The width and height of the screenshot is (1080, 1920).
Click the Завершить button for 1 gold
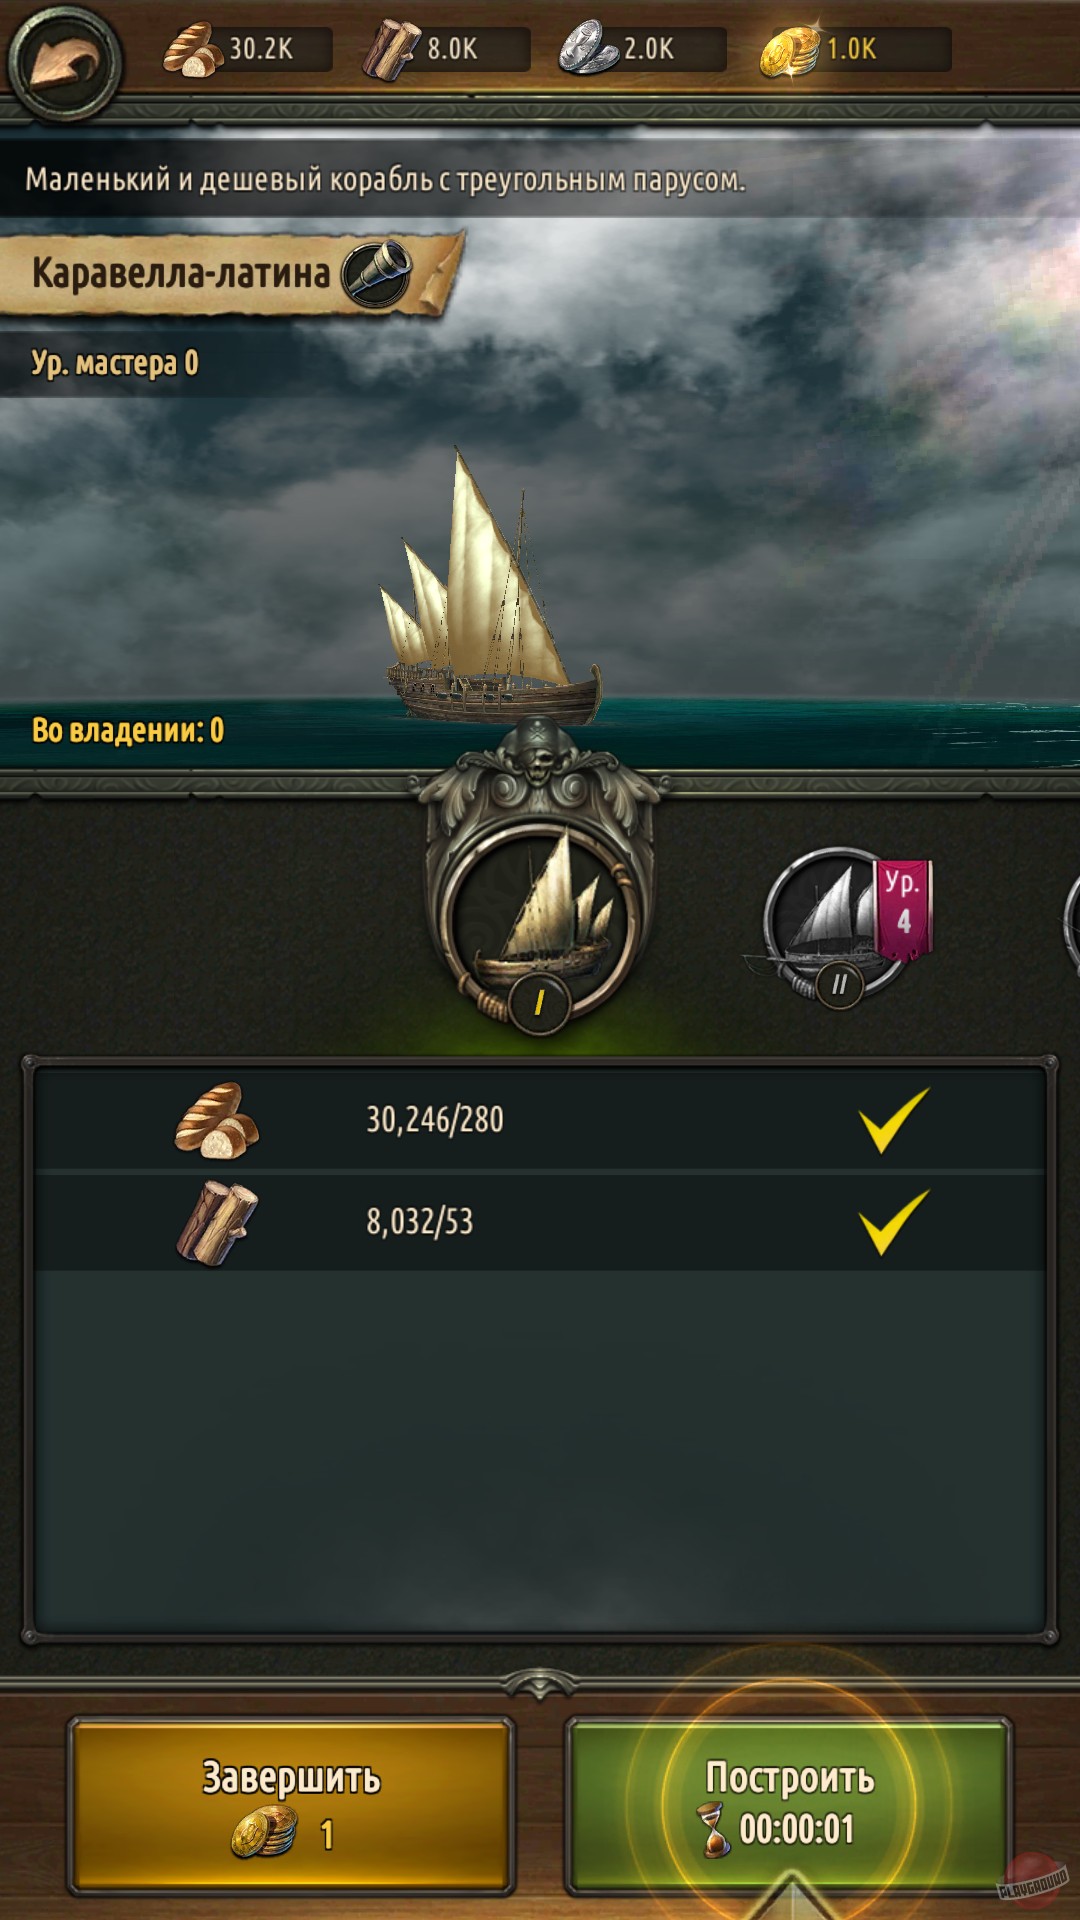[x=291, y=1806]
